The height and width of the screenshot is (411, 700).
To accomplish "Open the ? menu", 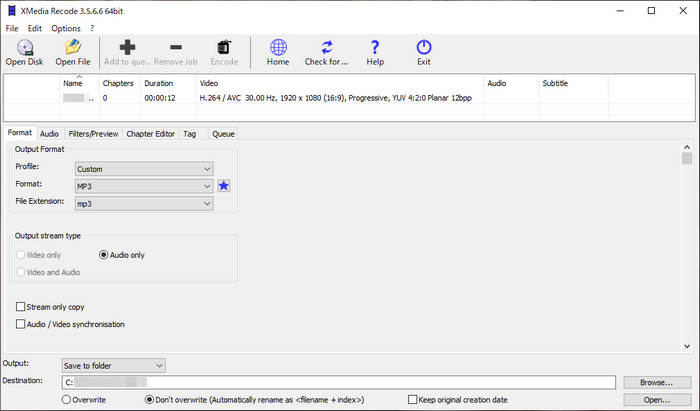I will click(x=92, y=29).
